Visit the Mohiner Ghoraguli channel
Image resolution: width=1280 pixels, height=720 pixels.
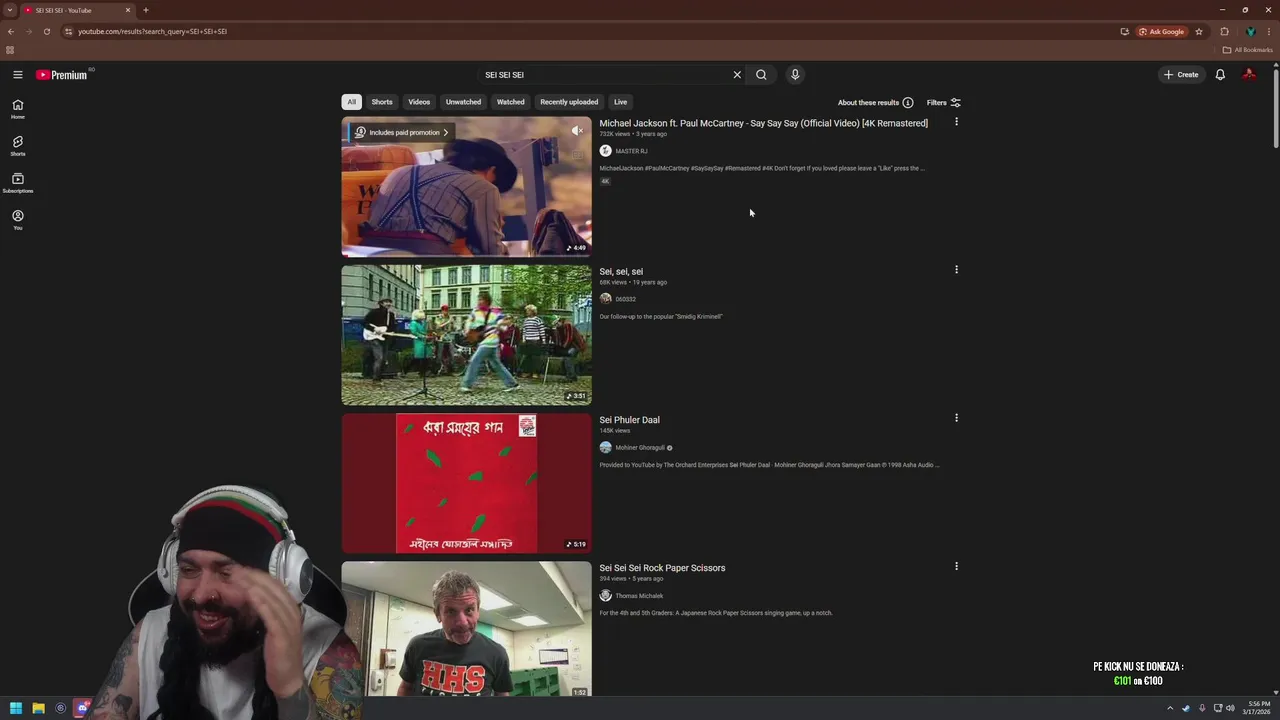coord(640,448)
